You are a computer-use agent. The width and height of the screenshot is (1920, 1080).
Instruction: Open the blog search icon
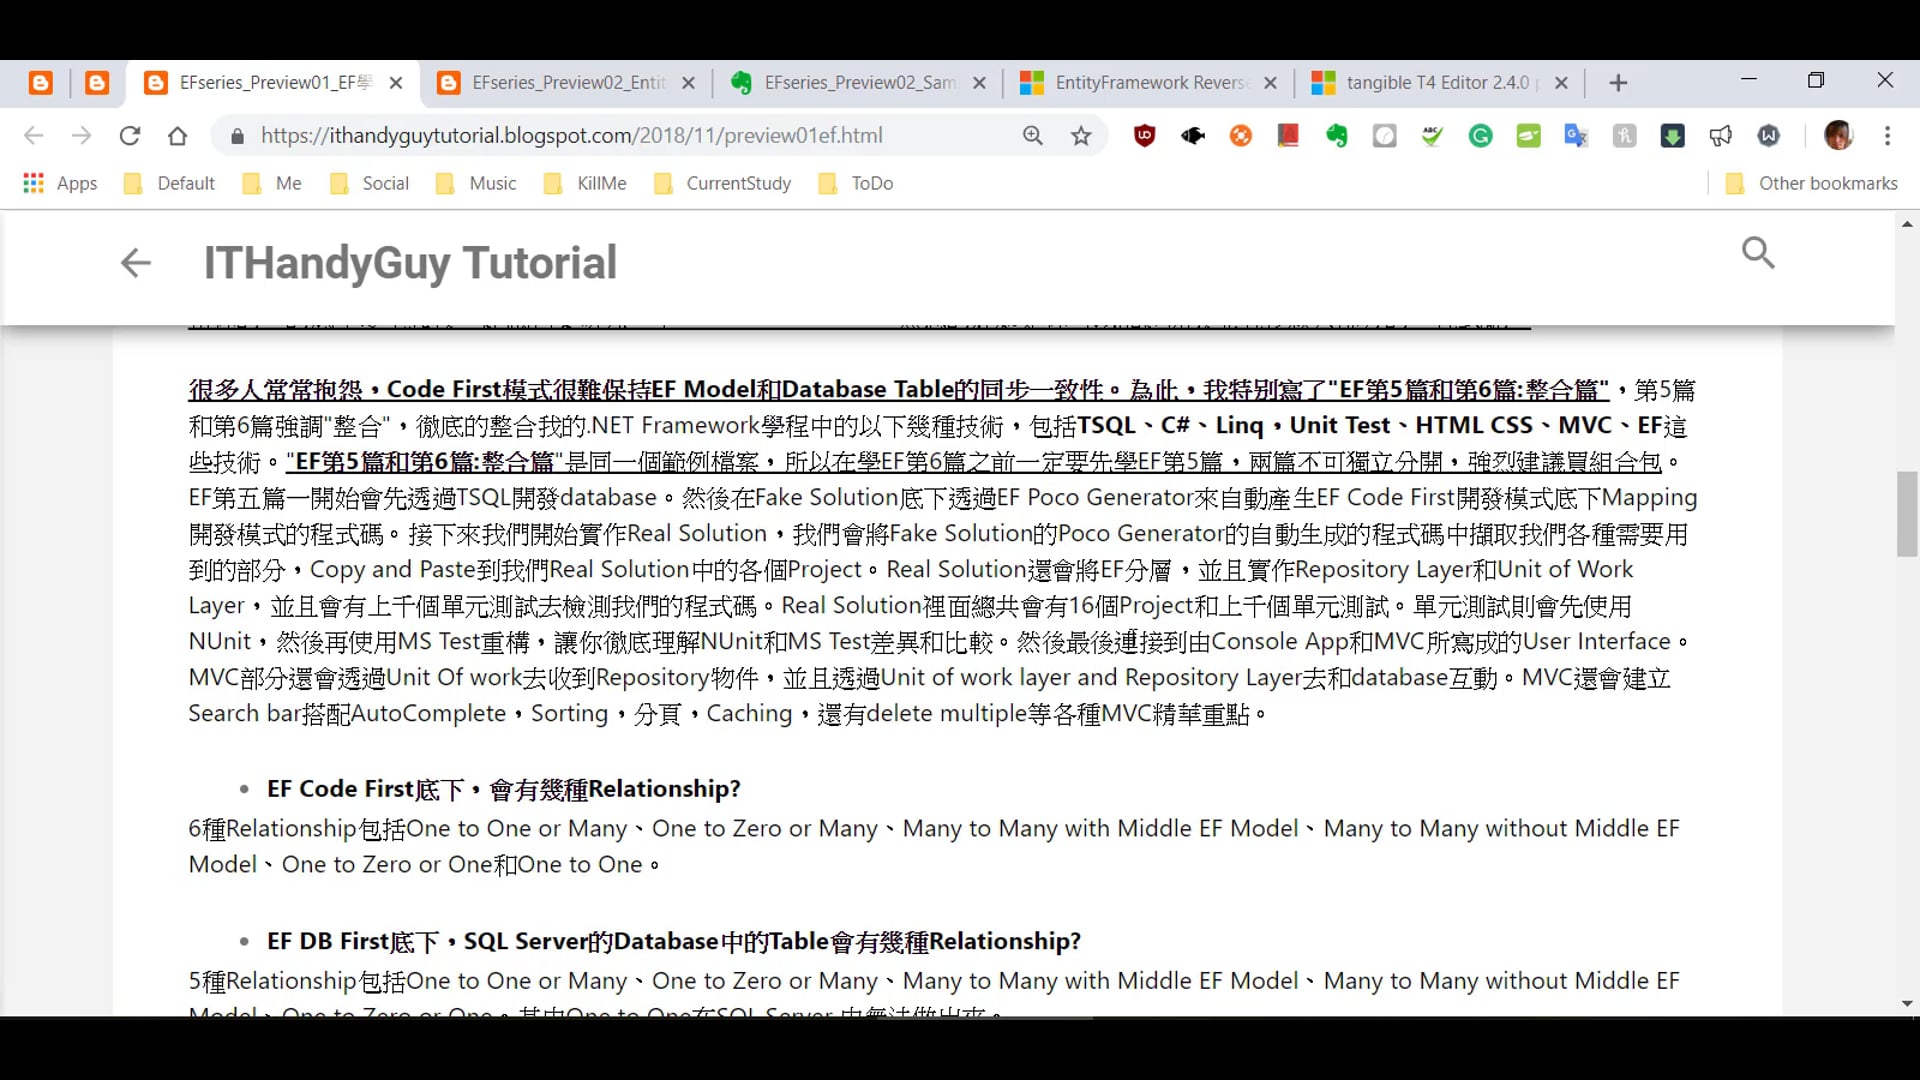point(1758,253)
